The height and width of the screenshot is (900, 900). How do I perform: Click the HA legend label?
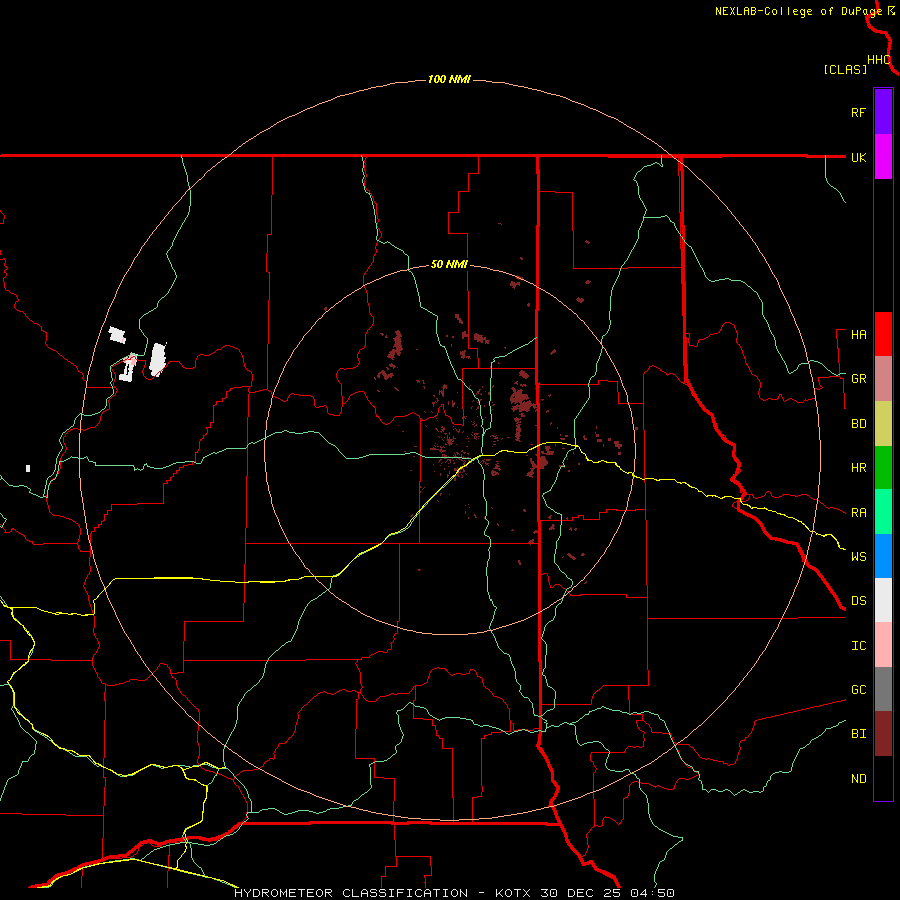point(858,335)
